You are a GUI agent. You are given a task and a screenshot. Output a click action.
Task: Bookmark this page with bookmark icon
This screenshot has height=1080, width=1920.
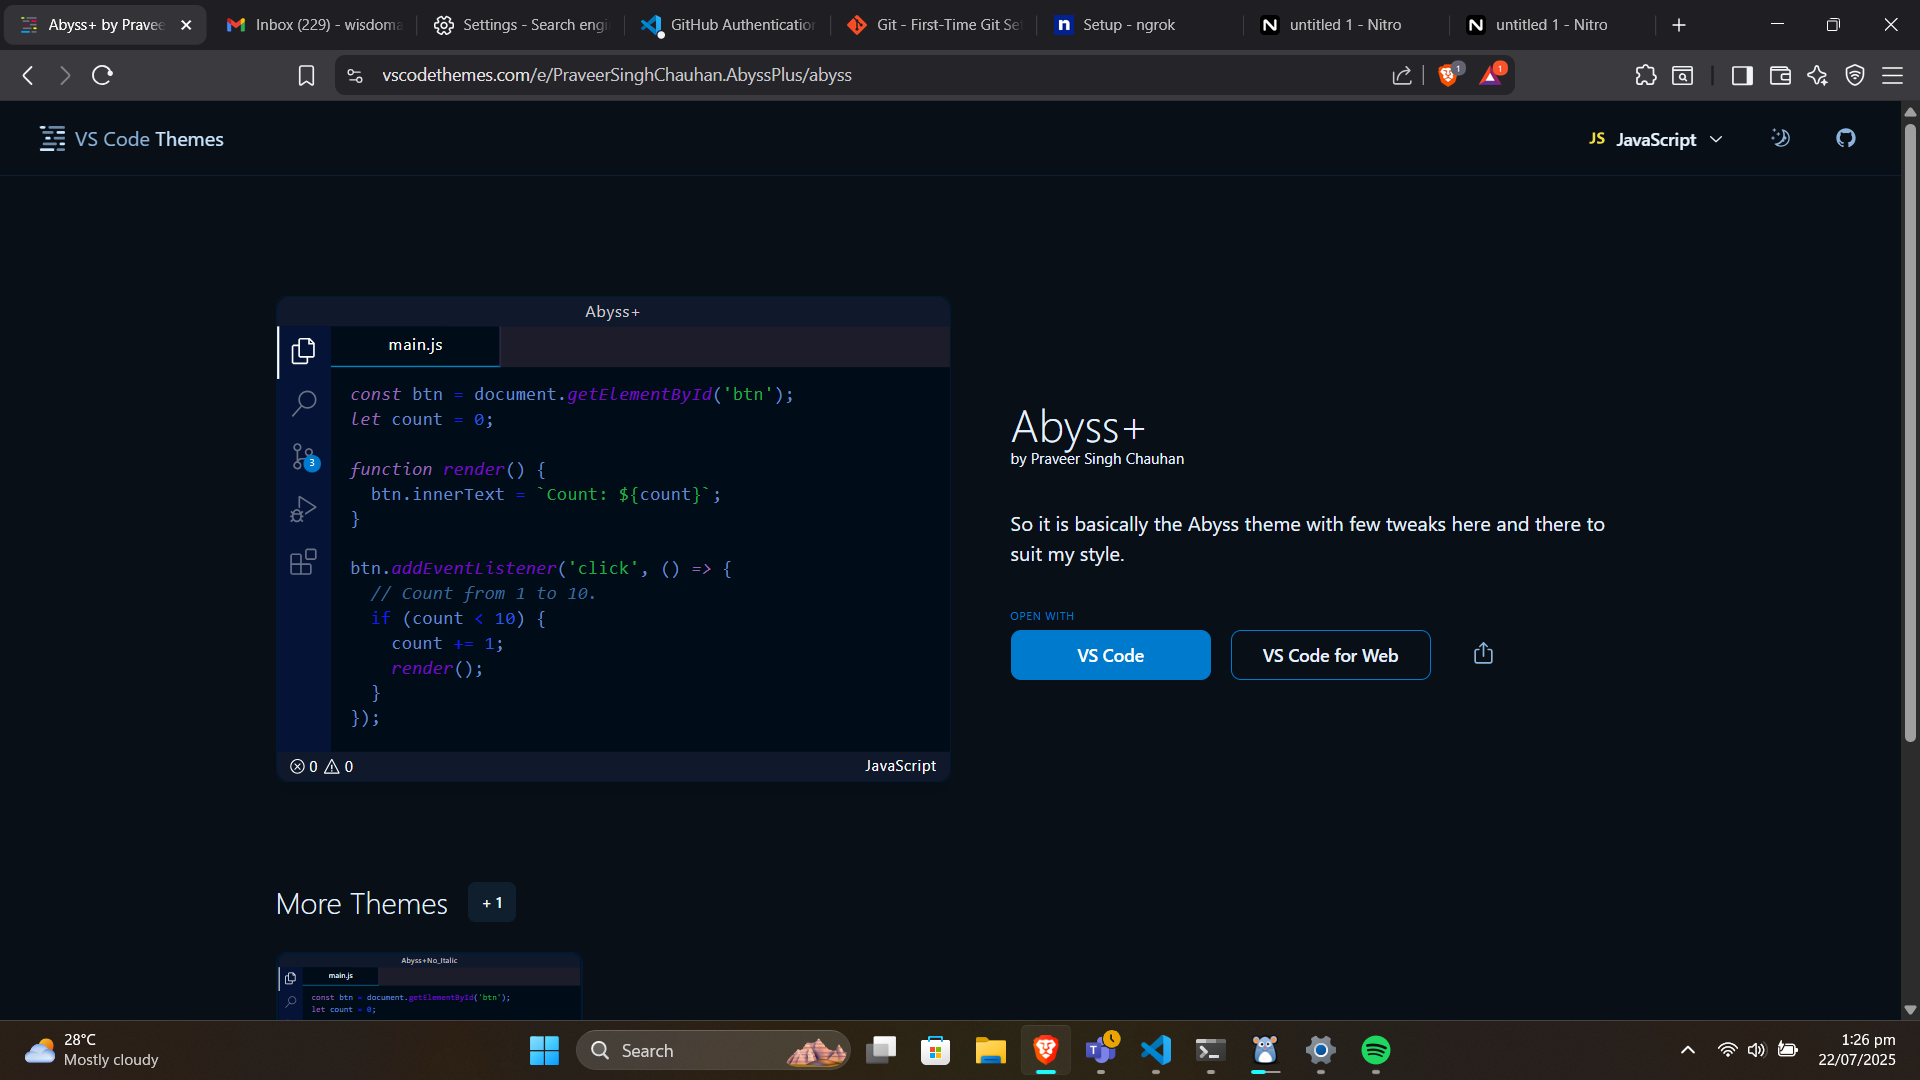tap(306, 75)
